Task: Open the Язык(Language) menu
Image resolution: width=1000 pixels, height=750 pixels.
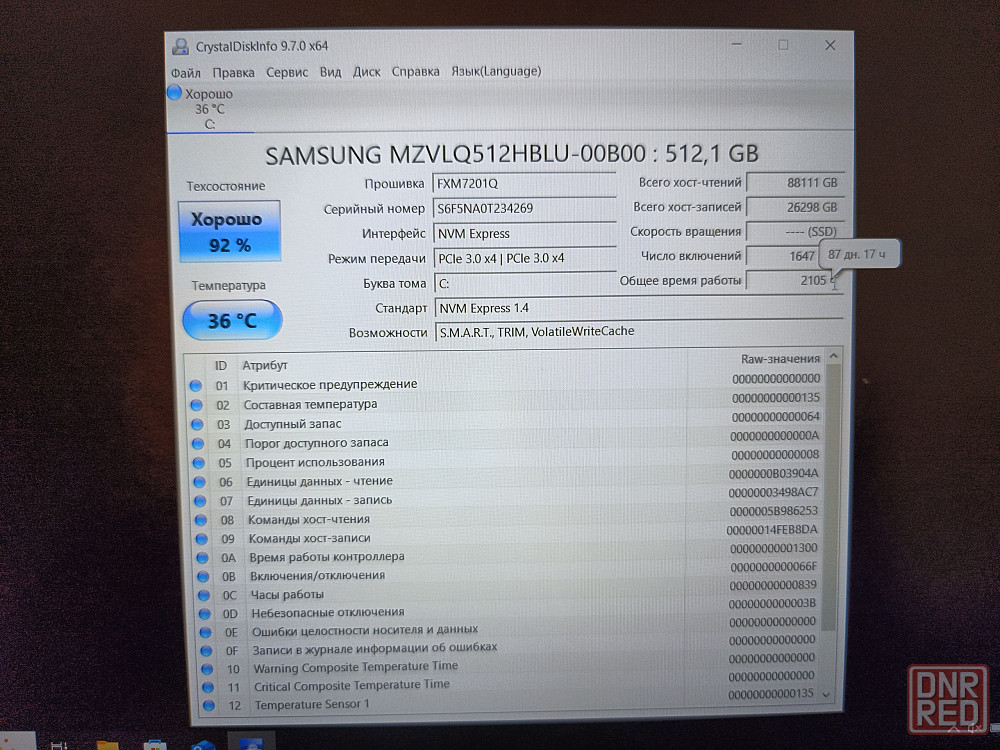Action: pos(496,71)
